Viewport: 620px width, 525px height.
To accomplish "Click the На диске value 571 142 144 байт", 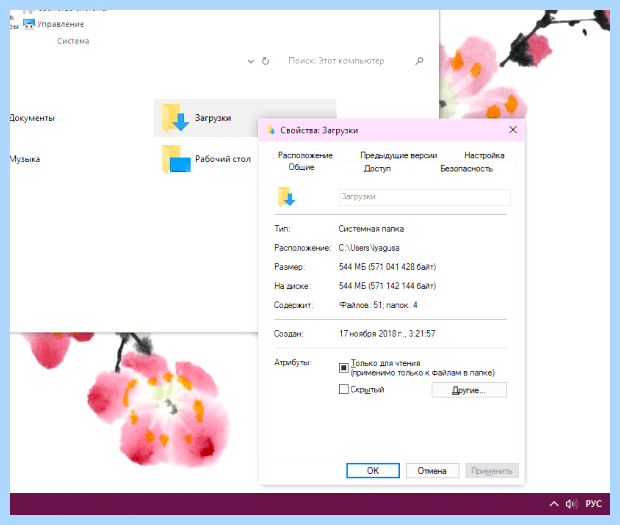I will pyautogui.click(x=402, y=286).
